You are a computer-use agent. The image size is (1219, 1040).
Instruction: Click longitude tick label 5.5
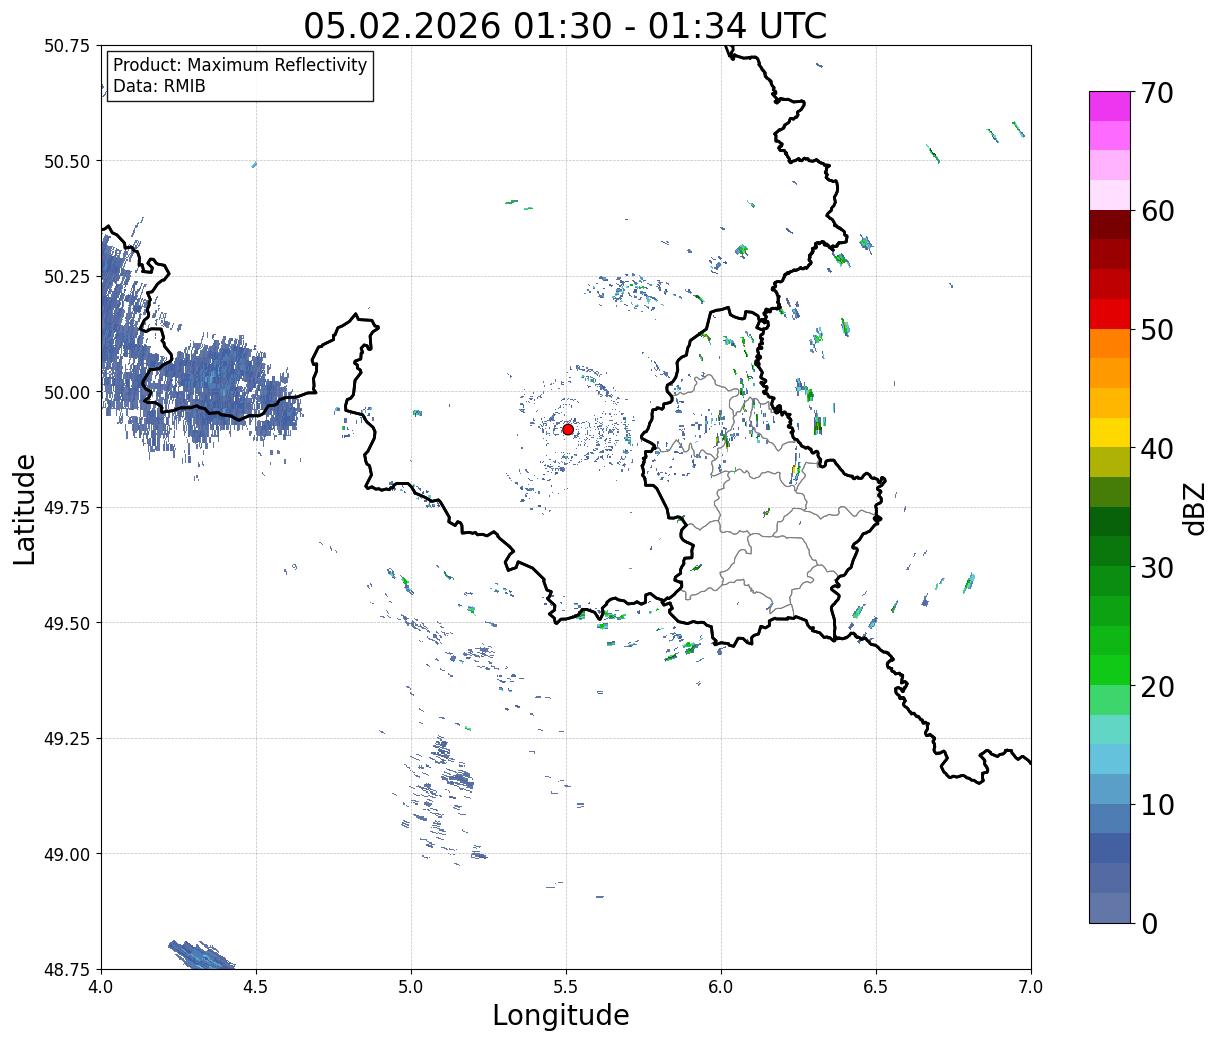coord(566,987)
